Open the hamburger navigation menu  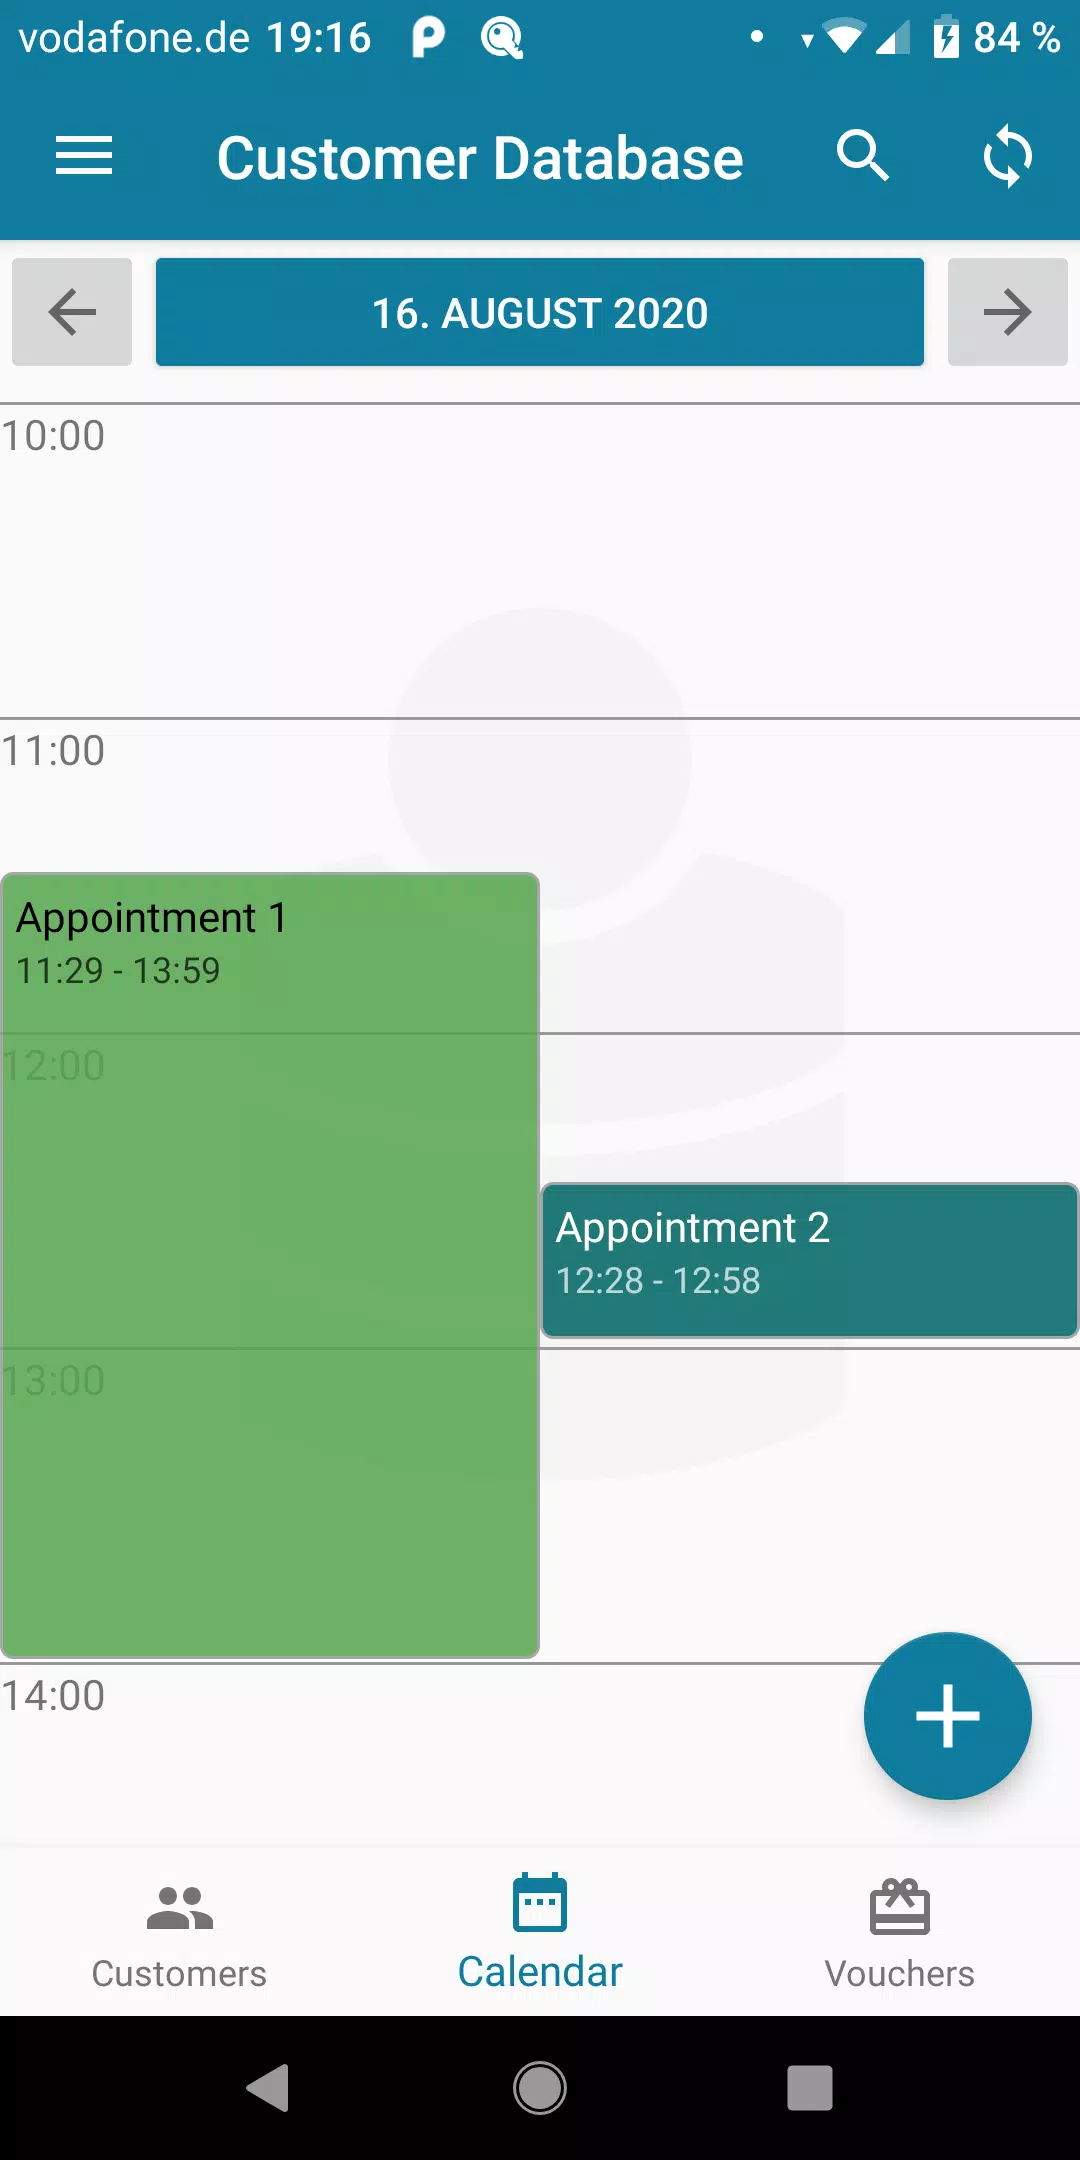point(84,157)
